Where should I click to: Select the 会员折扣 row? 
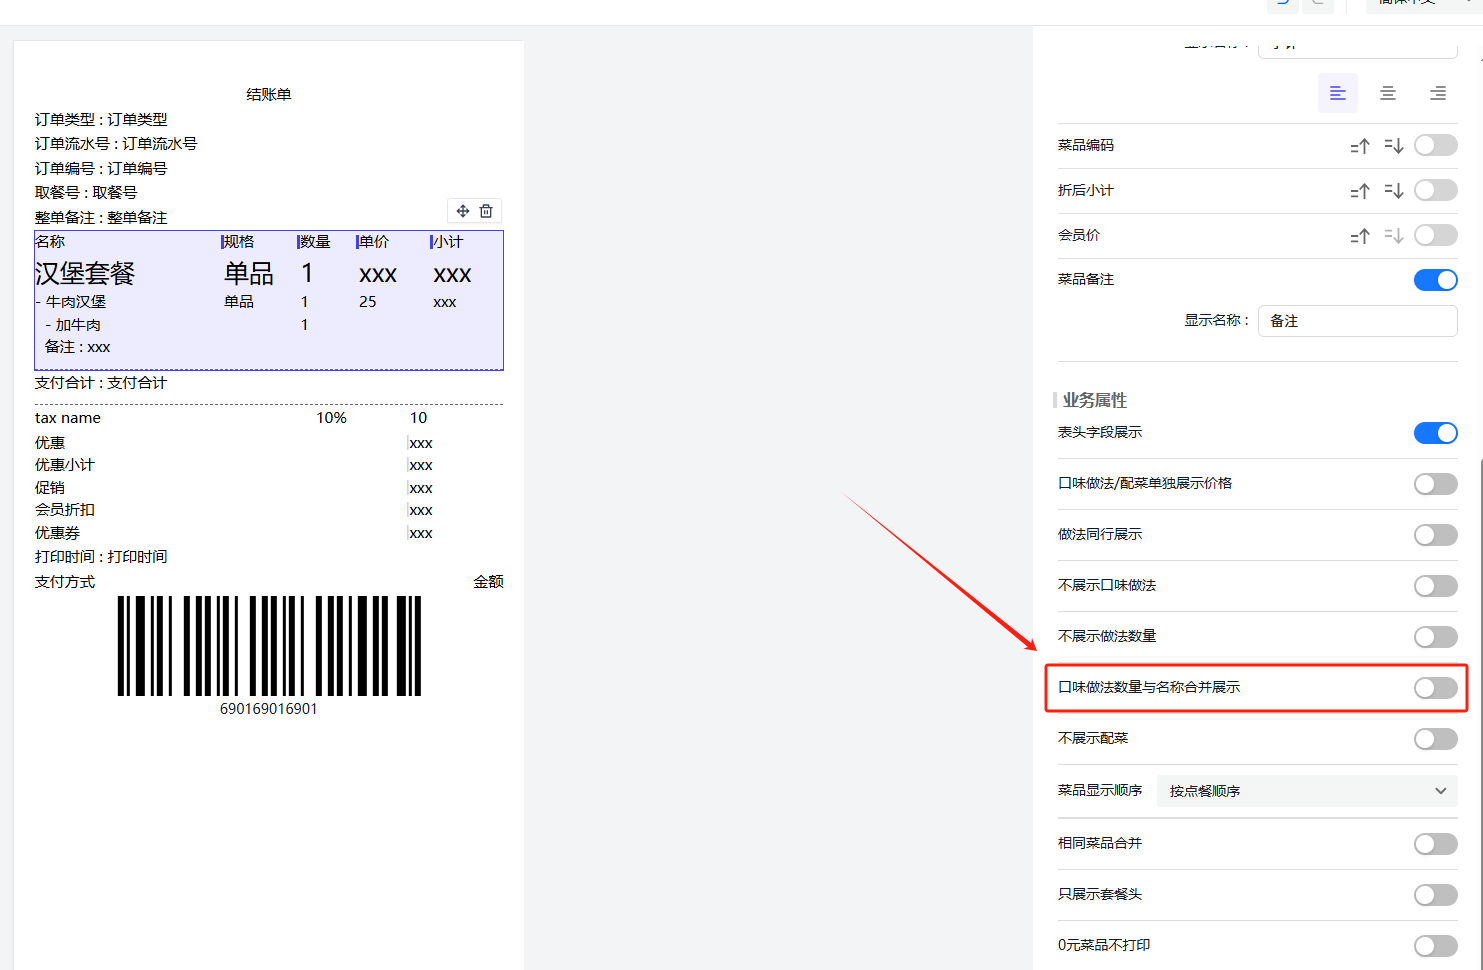[268, 510]
